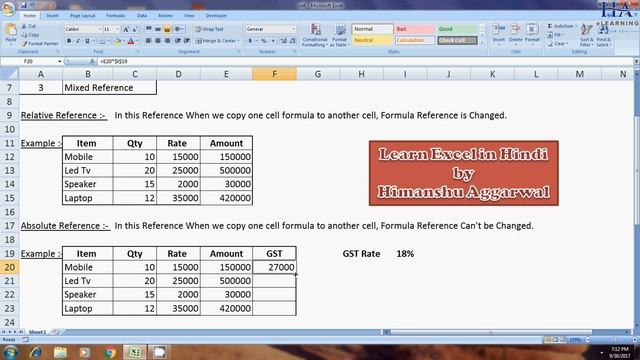Viewport: 640px width, 360px height.
Task: Decrease the cell indent
Action: click(178, 41)
